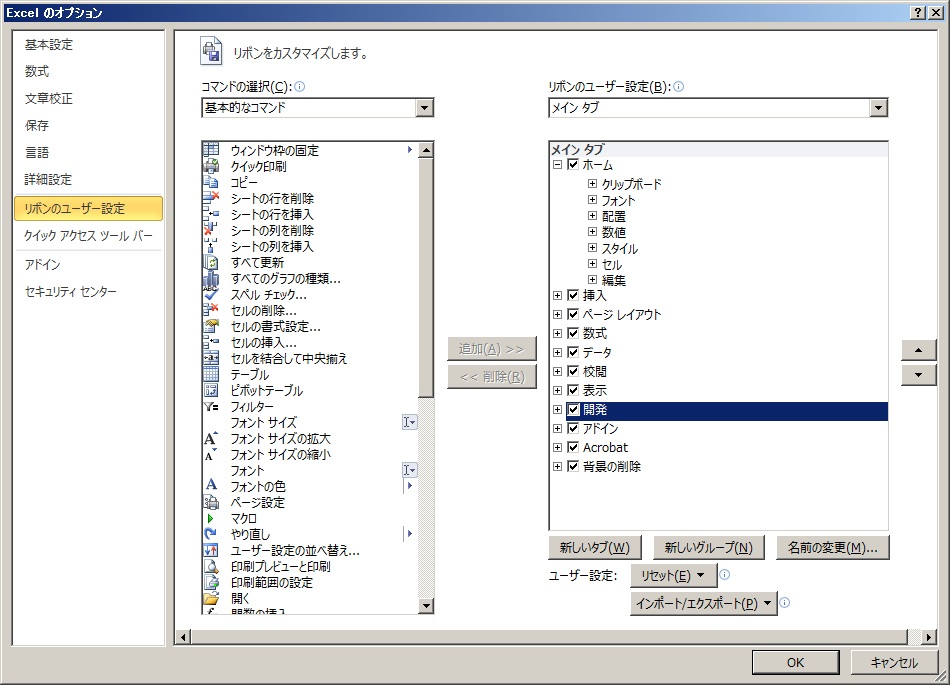
Task: Click the セルを結合して中央揃え icon
Action: tap(211, 358)
